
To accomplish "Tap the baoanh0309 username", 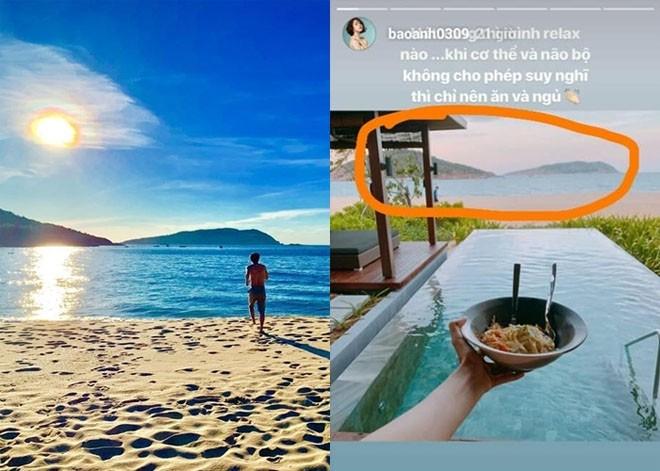I will 427,34.
